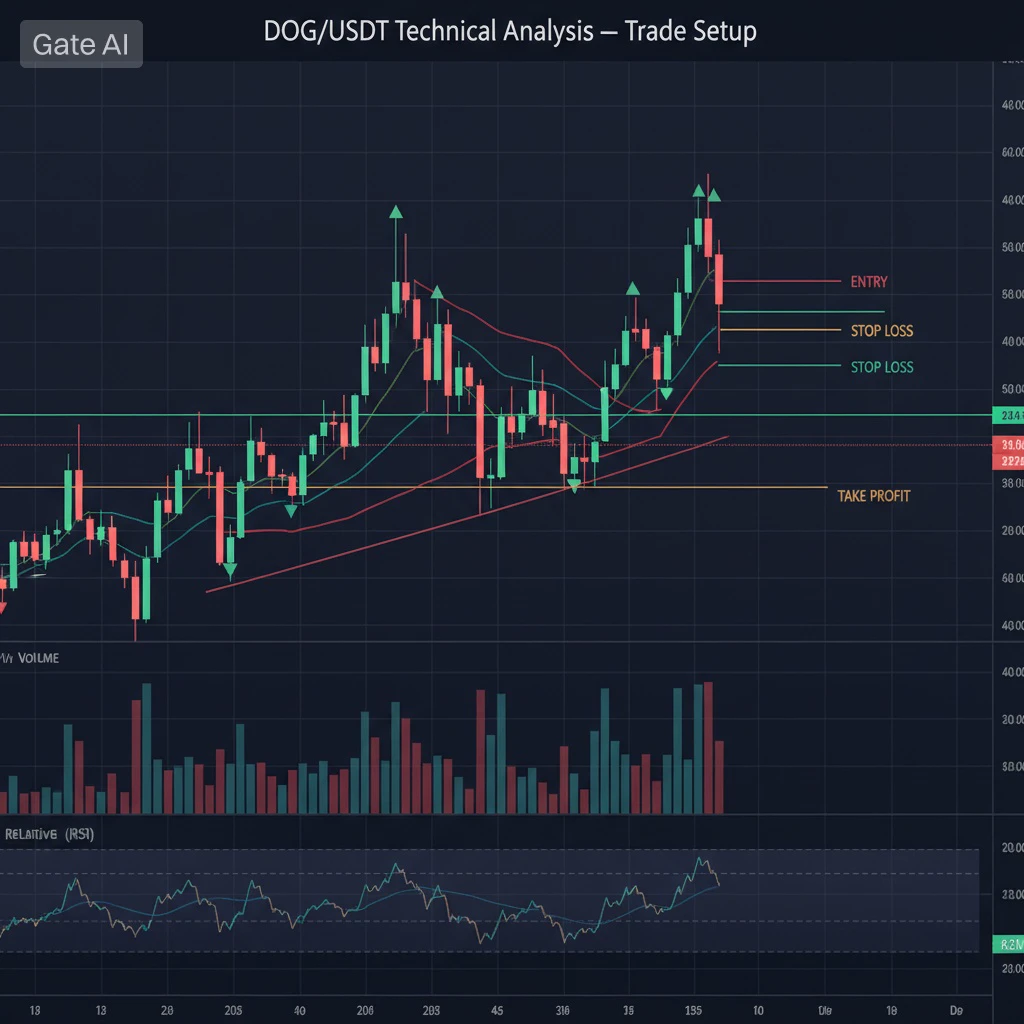1024x1024 pixels.
Task: Click the 316 label on the time axis
Action: pyautogui.click(x=562, y=1010)
